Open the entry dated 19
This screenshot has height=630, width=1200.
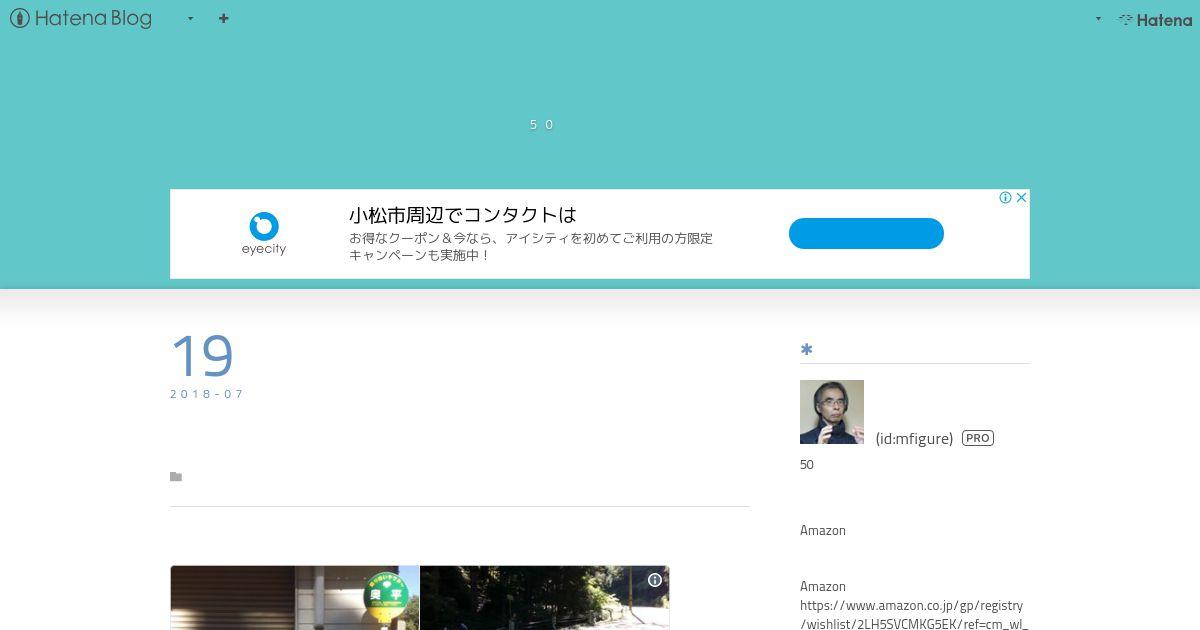point(202,356)
